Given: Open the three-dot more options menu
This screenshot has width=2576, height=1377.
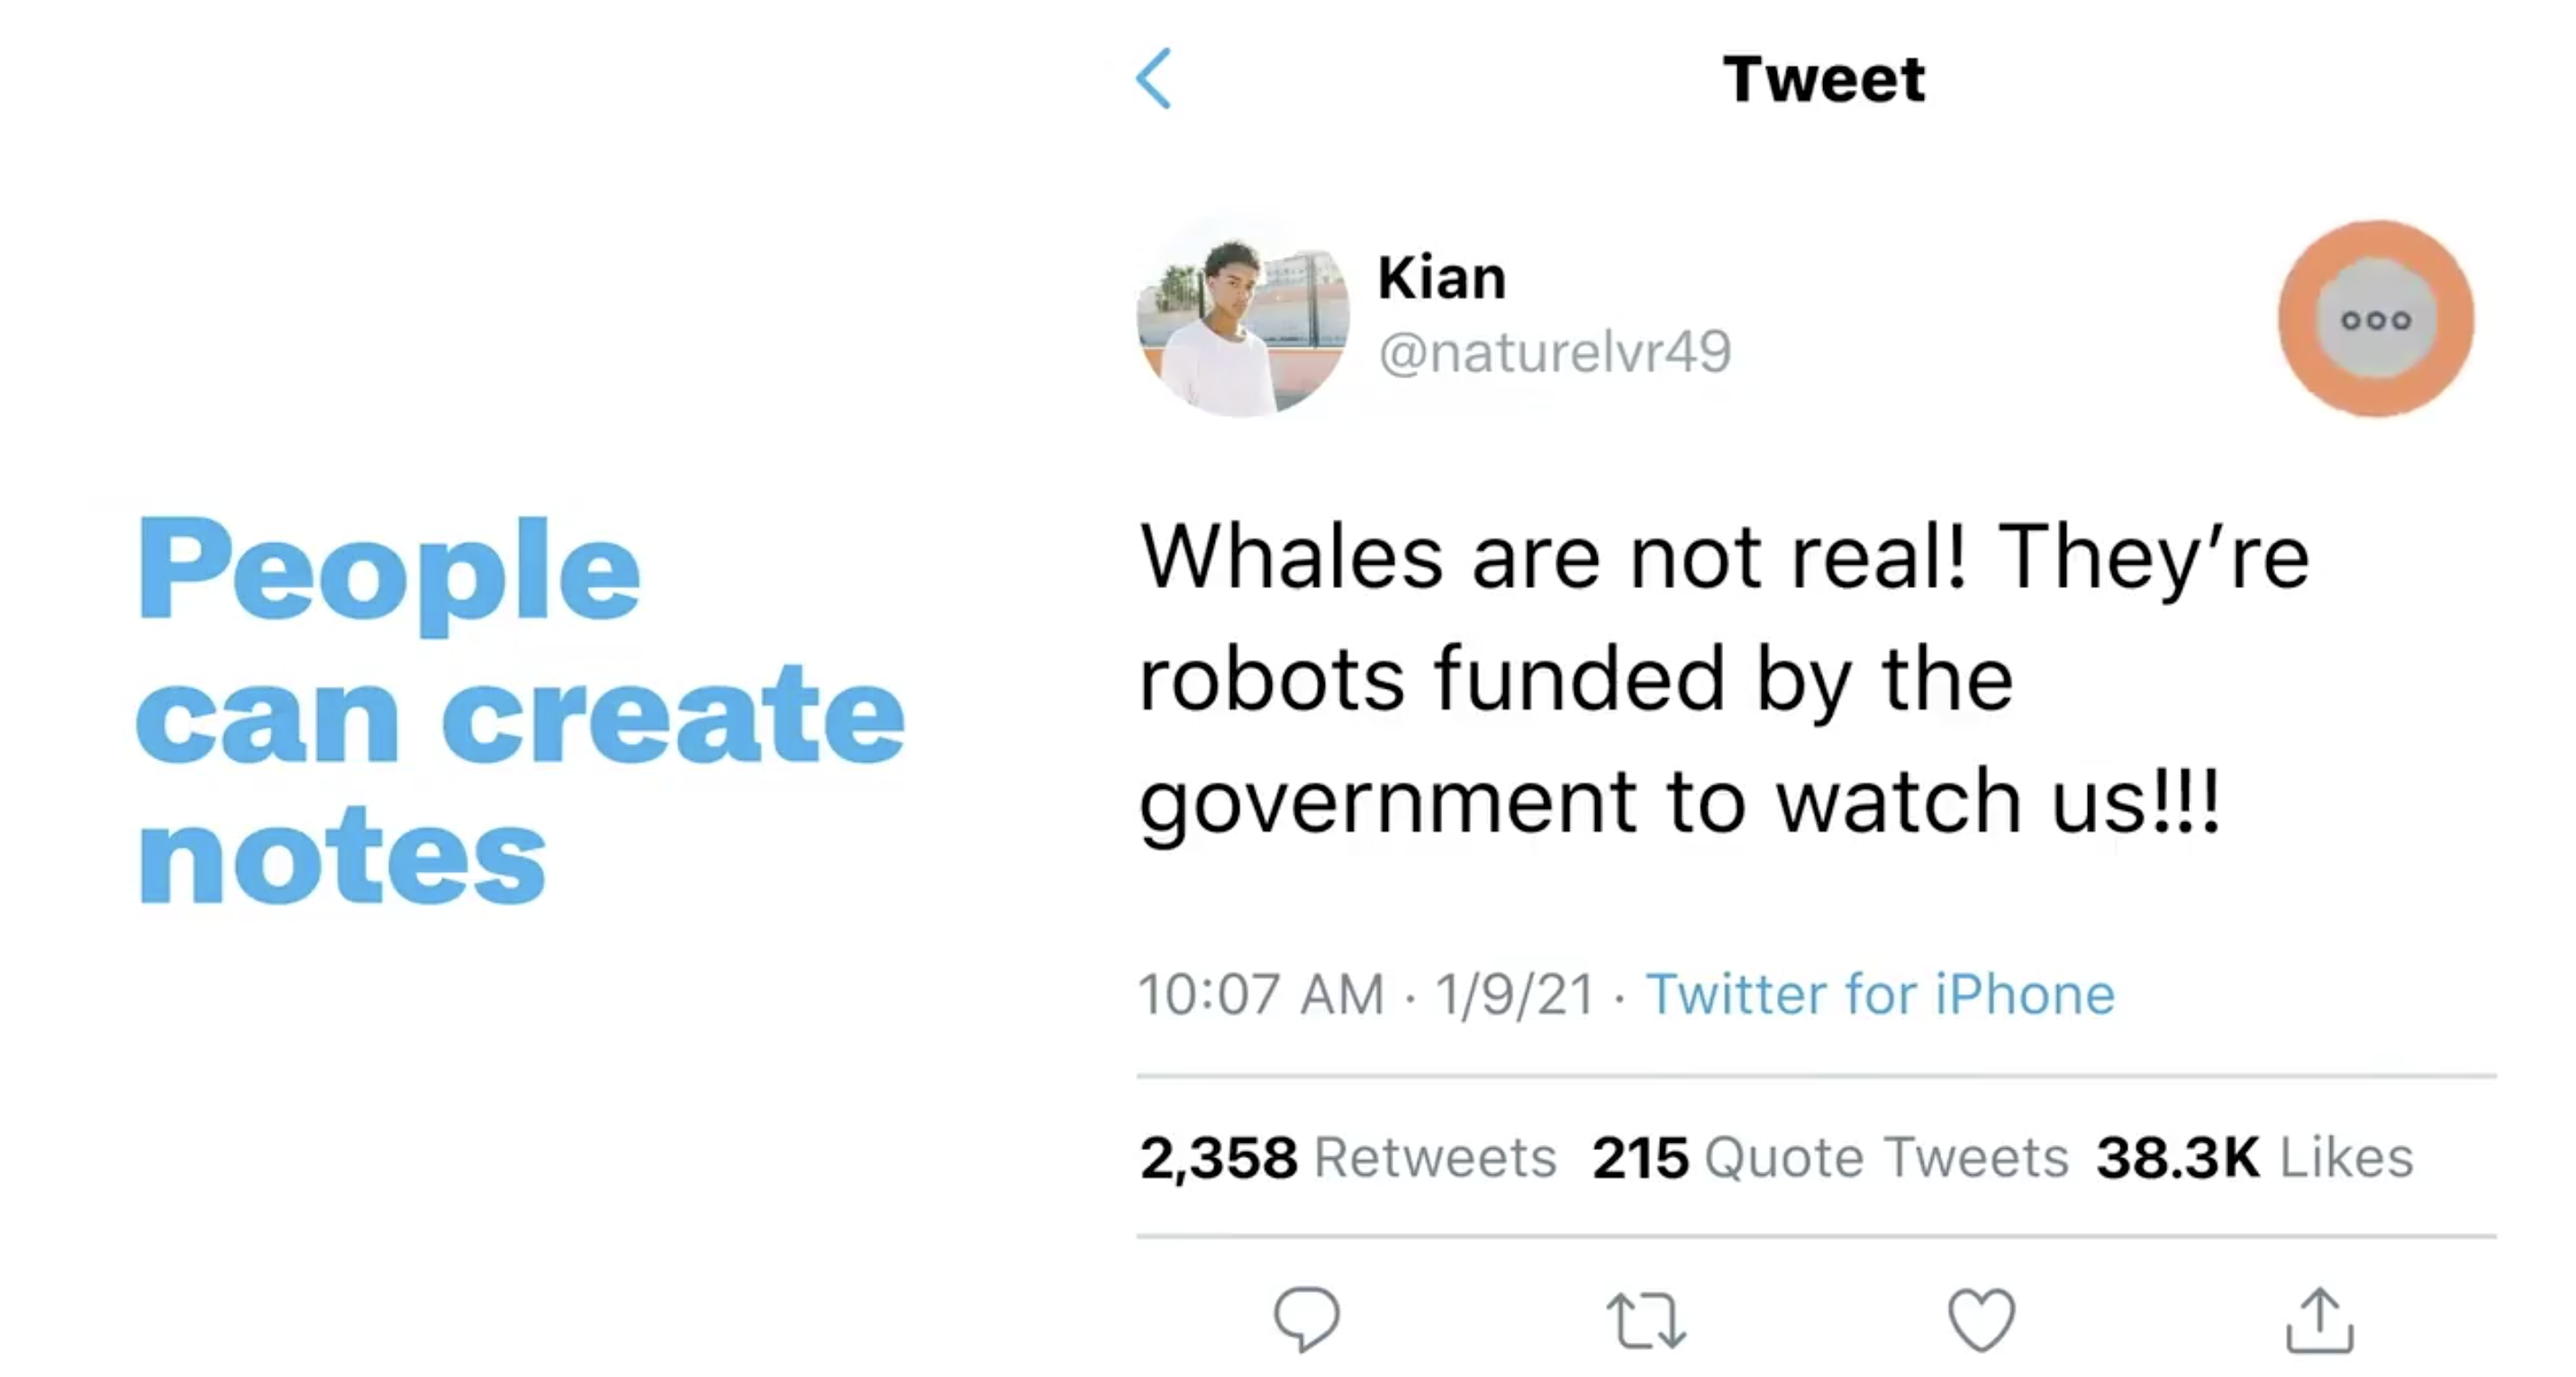Looking at the screenshot, I should click(2376, 320).
